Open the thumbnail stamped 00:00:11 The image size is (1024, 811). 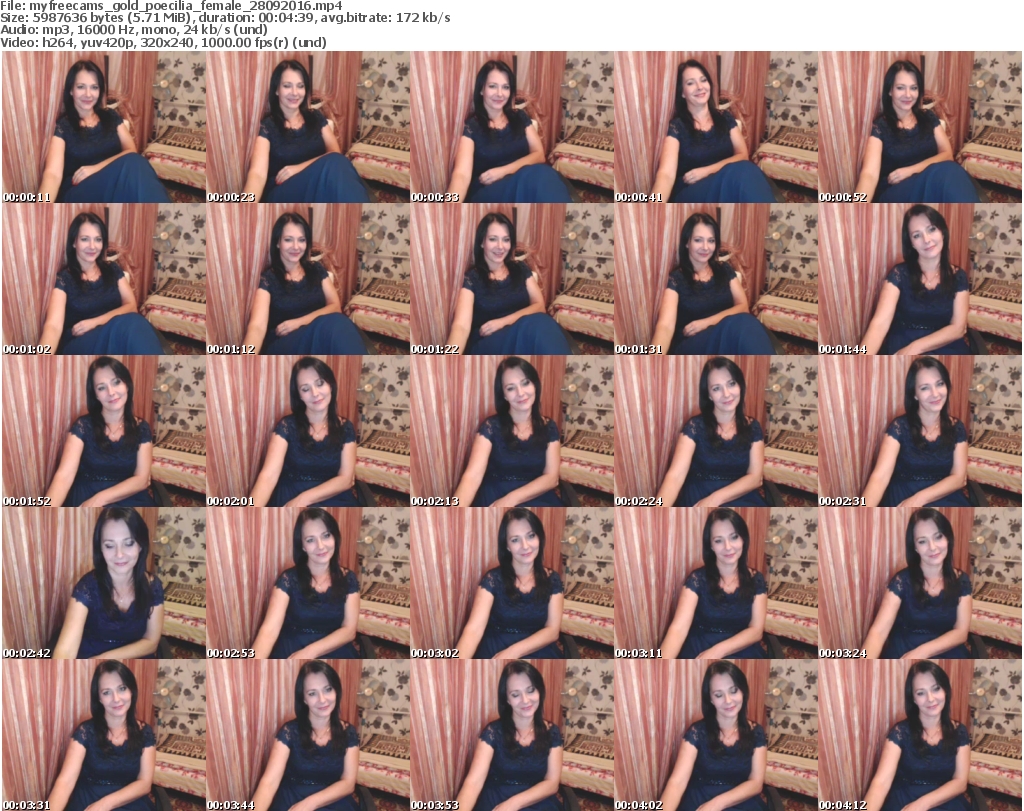tap(104, 127)
